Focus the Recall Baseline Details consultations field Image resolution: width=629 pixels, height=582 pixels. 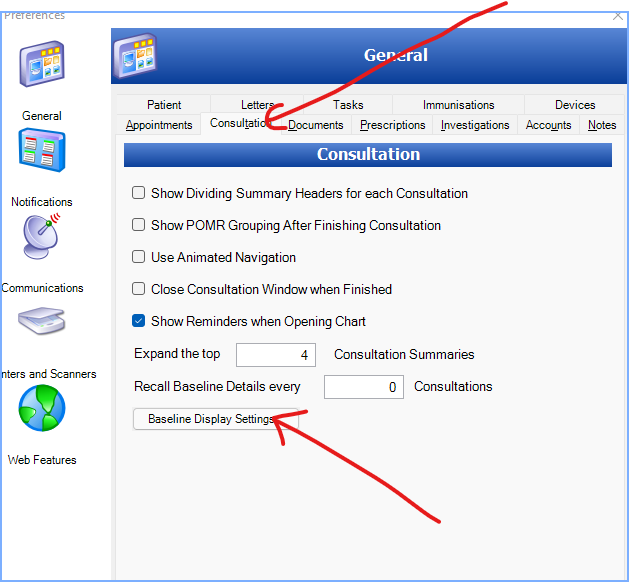tap(364, 387)
